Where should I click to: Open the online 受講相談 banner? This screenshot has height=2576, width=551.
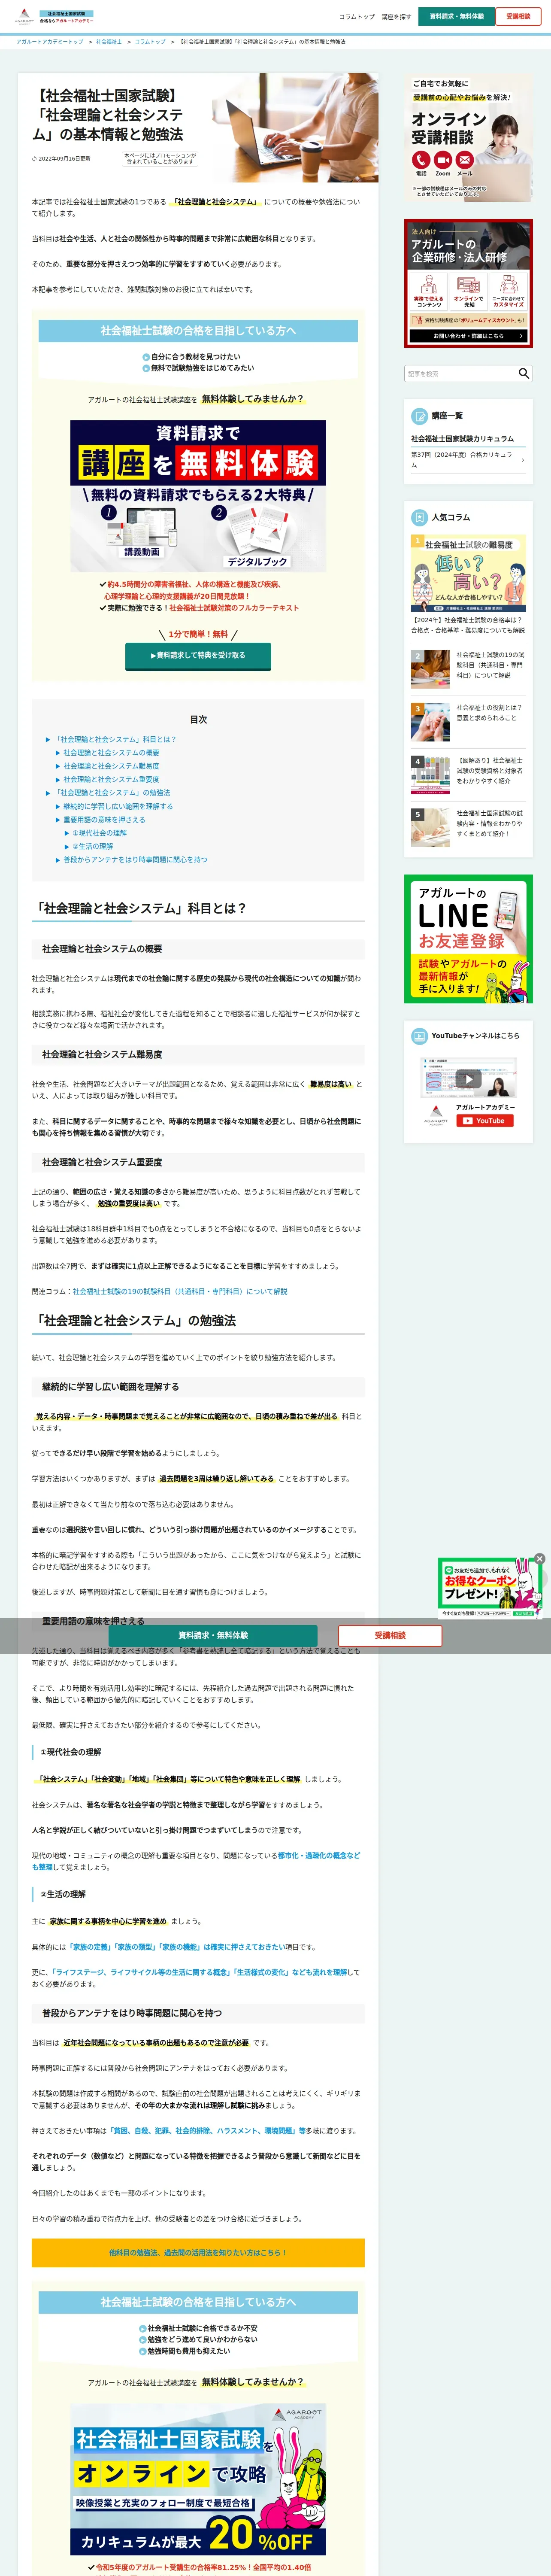coord(468,138)
